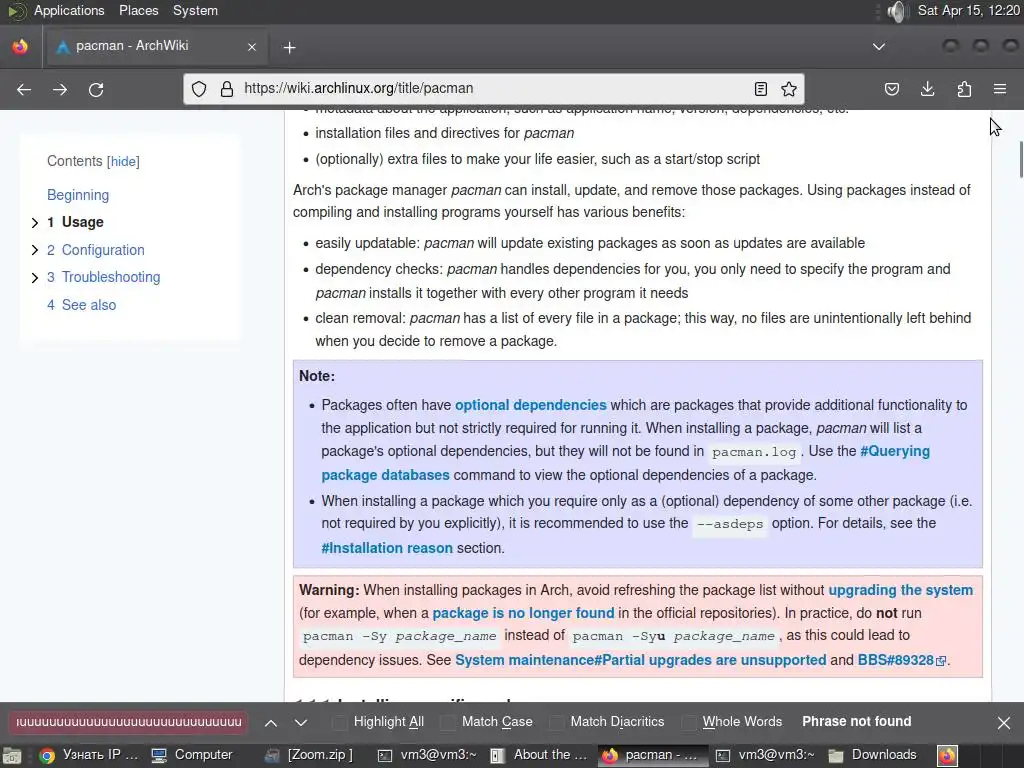Bookmark this page with the star icon
Viewport: 1024px width, 768px height.
pos(789,89)
